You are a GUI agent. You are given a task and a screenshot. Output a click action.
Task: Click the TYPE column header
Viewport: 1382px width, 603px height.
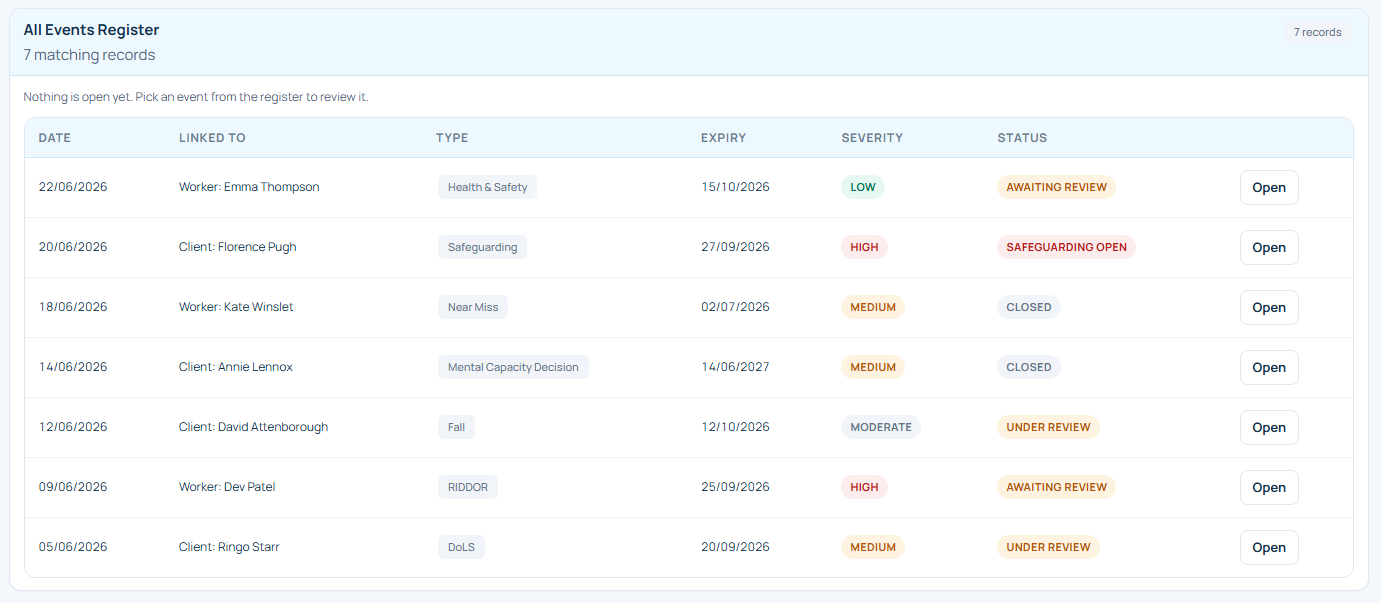[452, 138]
